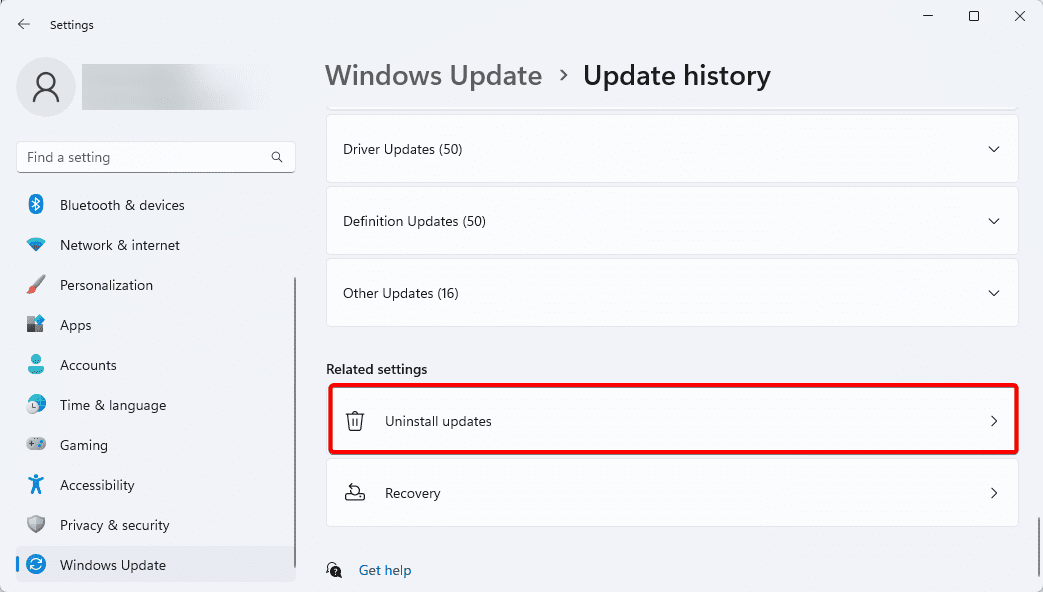Expand the Driver Updates chevron
The image size is (1043, 592).
point(994,149)
